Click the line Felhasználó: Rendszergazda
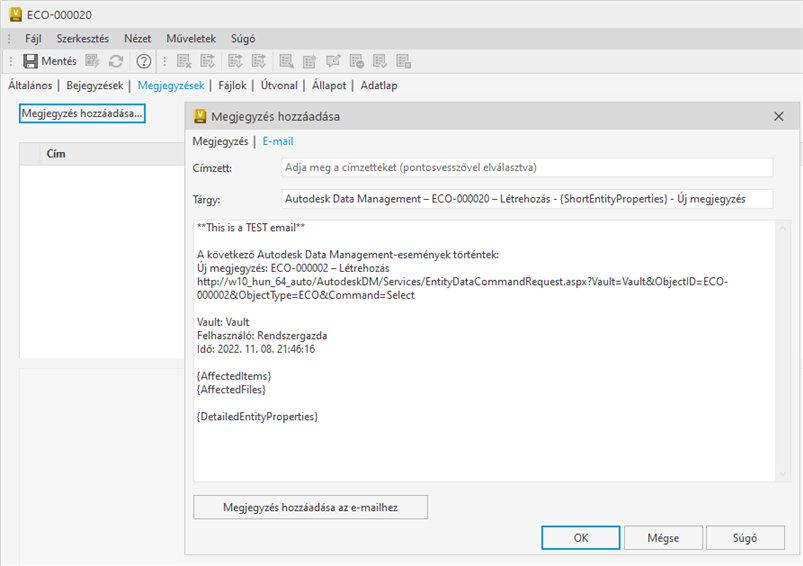Image resolution: width=803 pixels, height=566 pixels. tap(262, 336)
